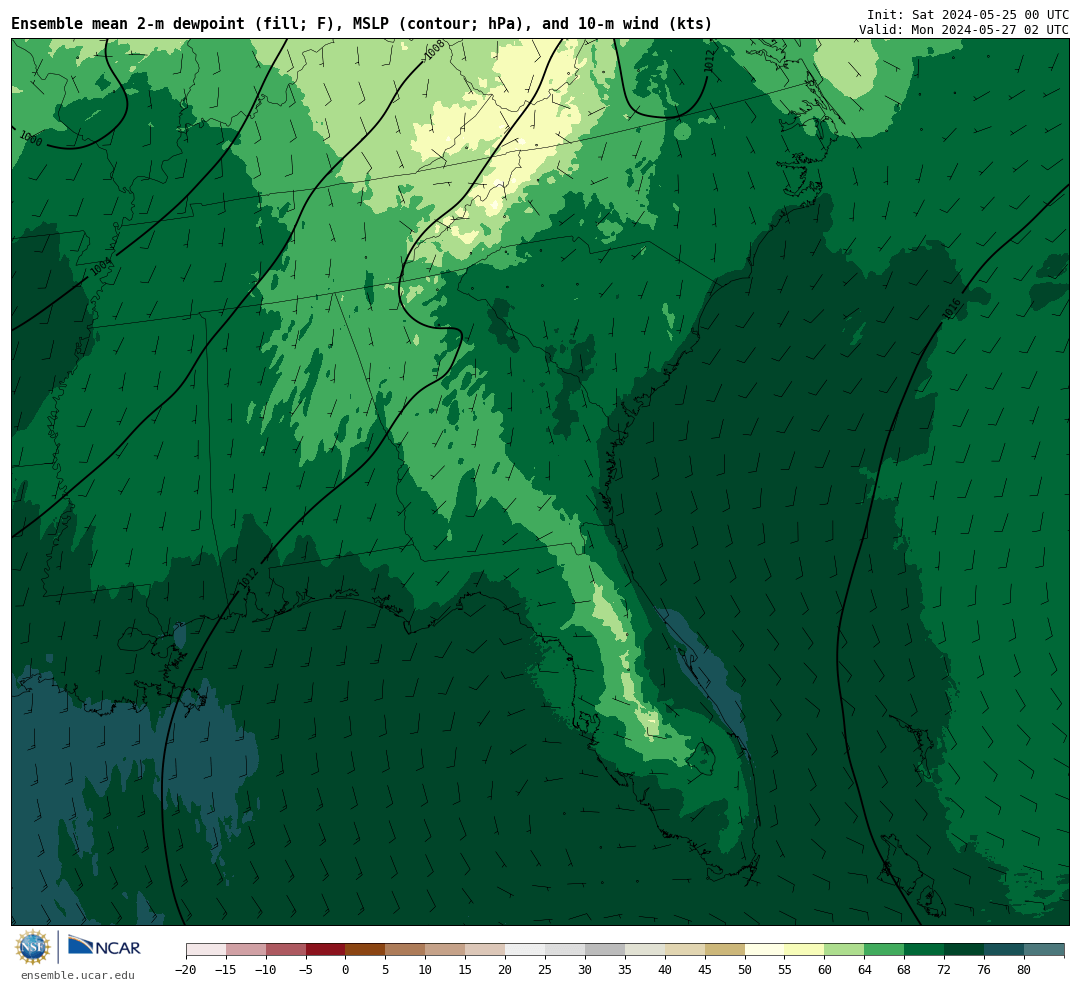Image resolution: width=1080 pixels, height=988 pixels.
Task: Click the colorbar label -20
Action: click(x=186, y=970)
